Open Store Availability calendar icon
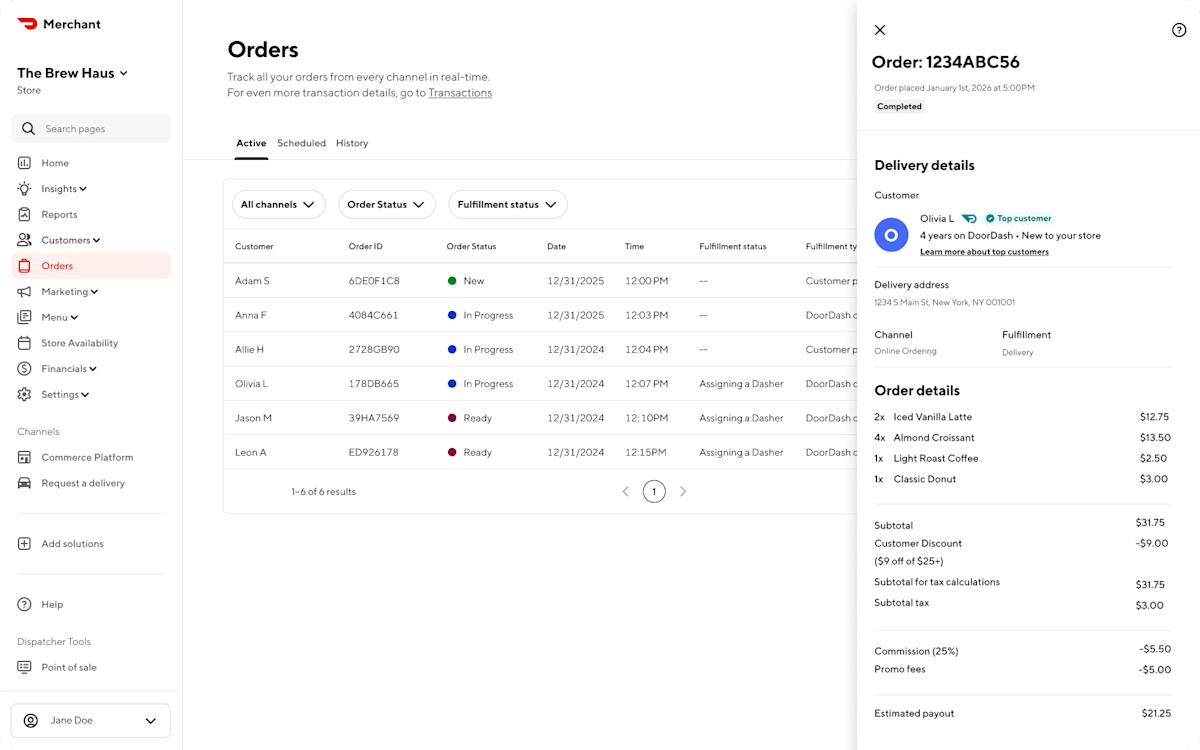The image size is (1200, 750). click(x=22, y=343)
